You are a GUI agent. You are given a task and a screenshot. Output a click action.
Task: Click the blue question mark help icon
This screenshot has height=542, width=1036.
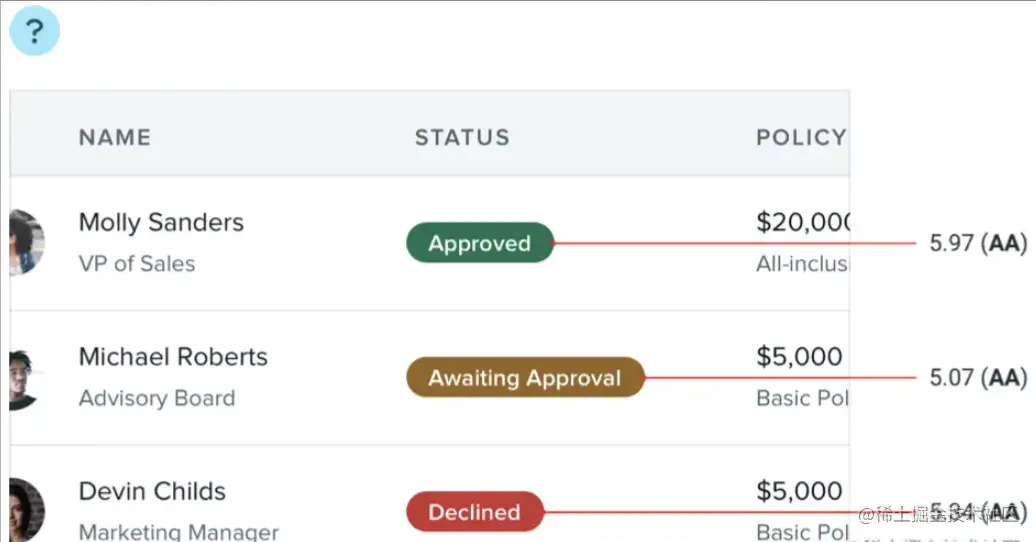click(x=34, y=32)
